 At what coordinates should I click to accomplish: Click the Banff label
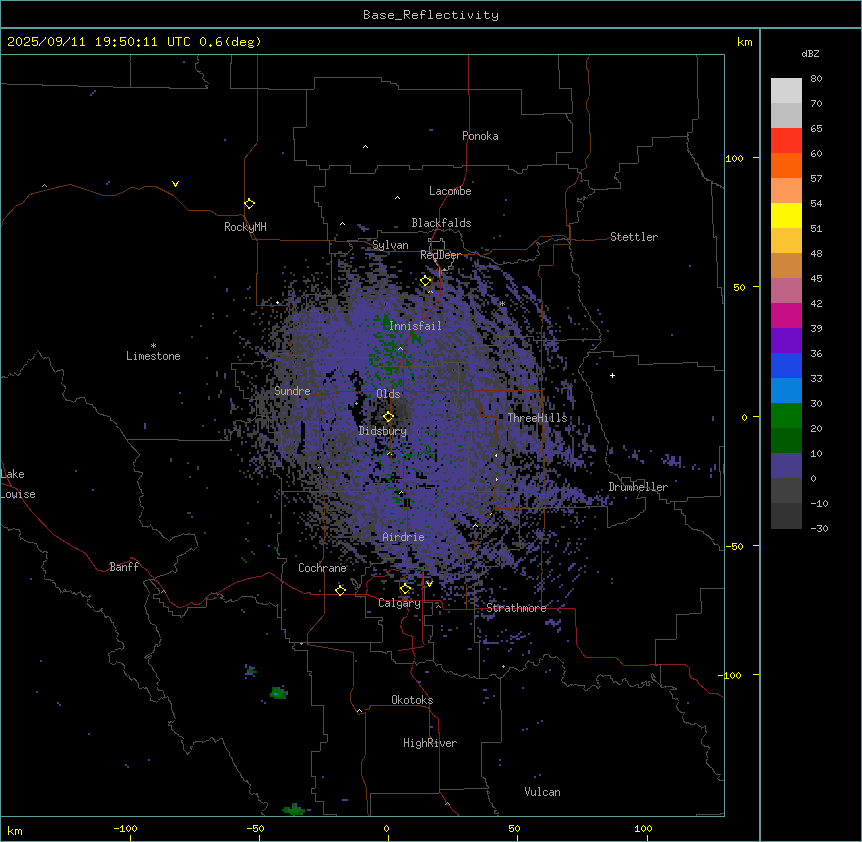[124, 567]
